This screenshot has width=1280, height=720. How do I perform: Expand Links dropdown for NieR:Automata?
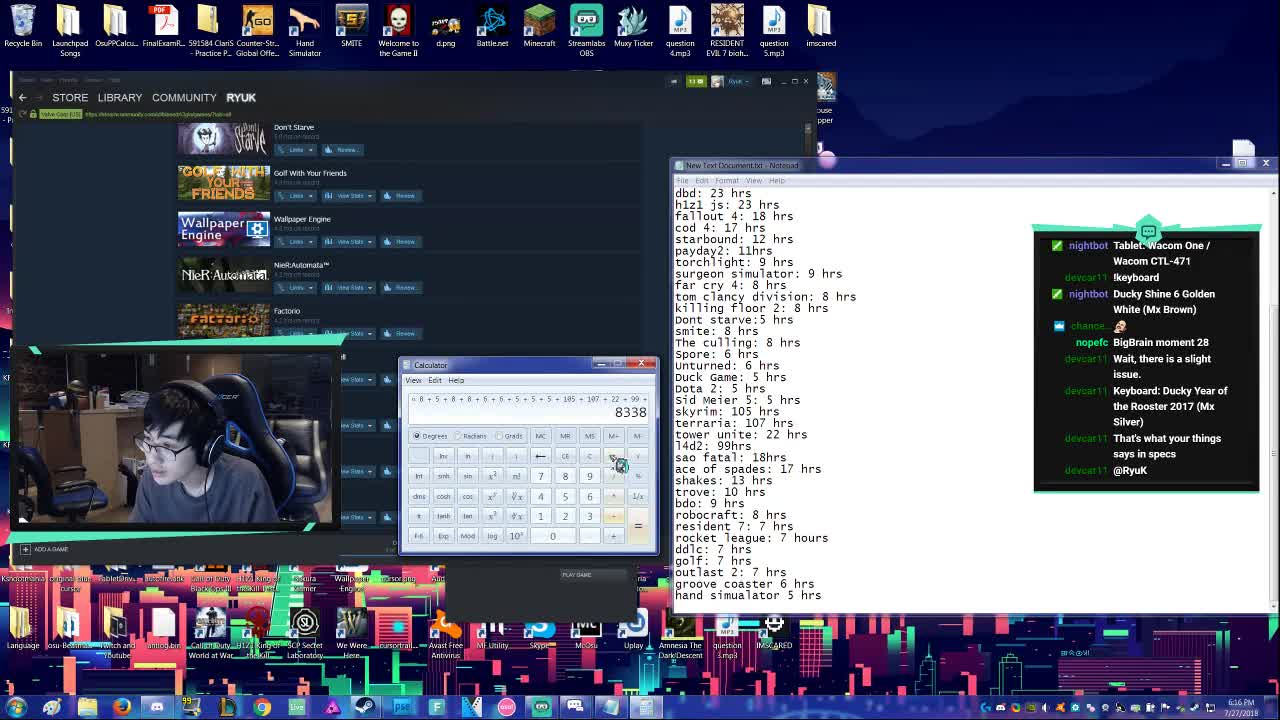[296, 288]
